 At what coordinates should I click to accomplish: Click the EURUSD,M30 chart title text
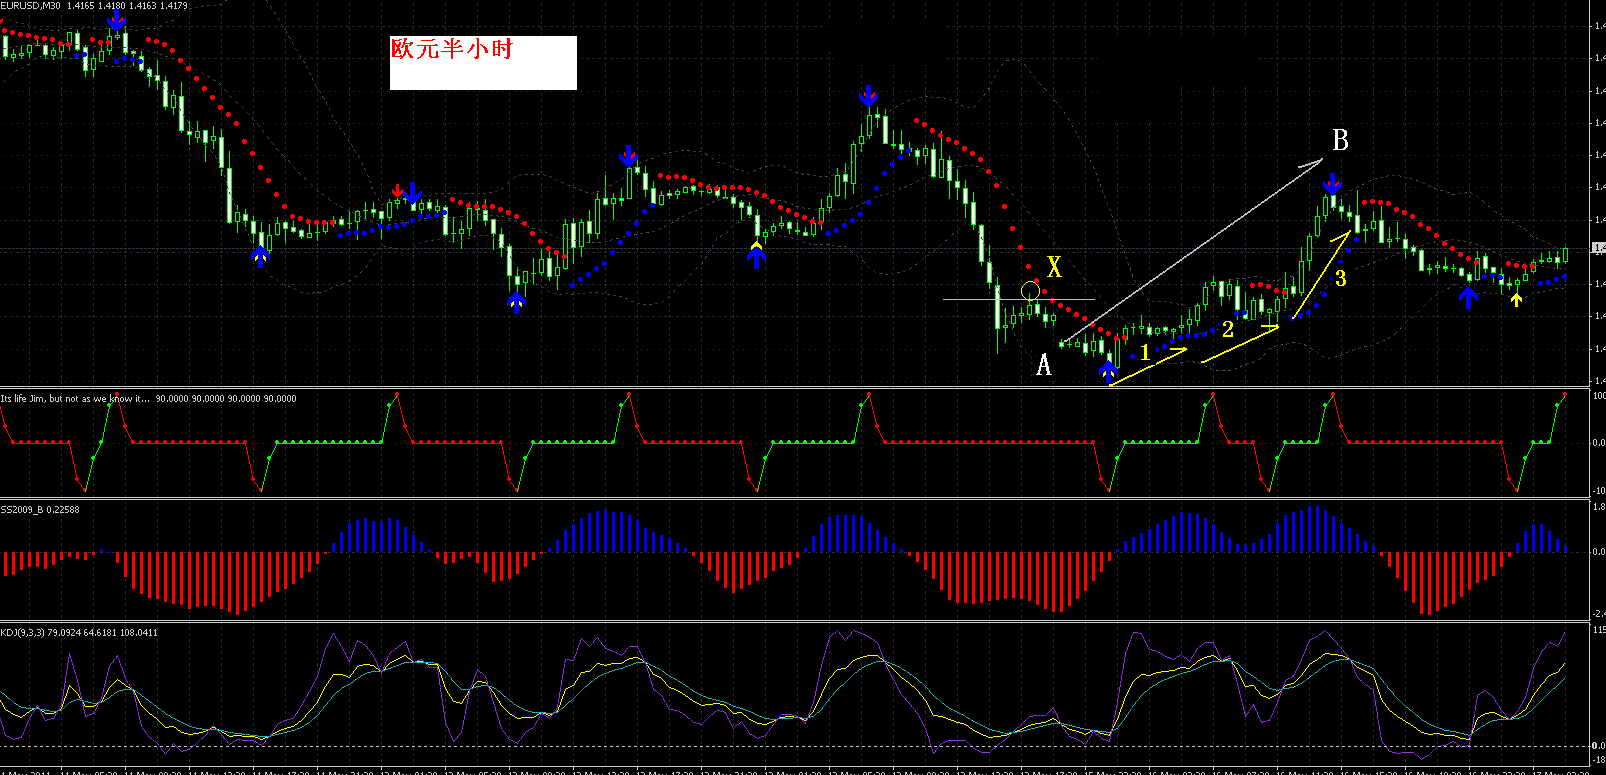pyautogui.click(x=31, y=6)
